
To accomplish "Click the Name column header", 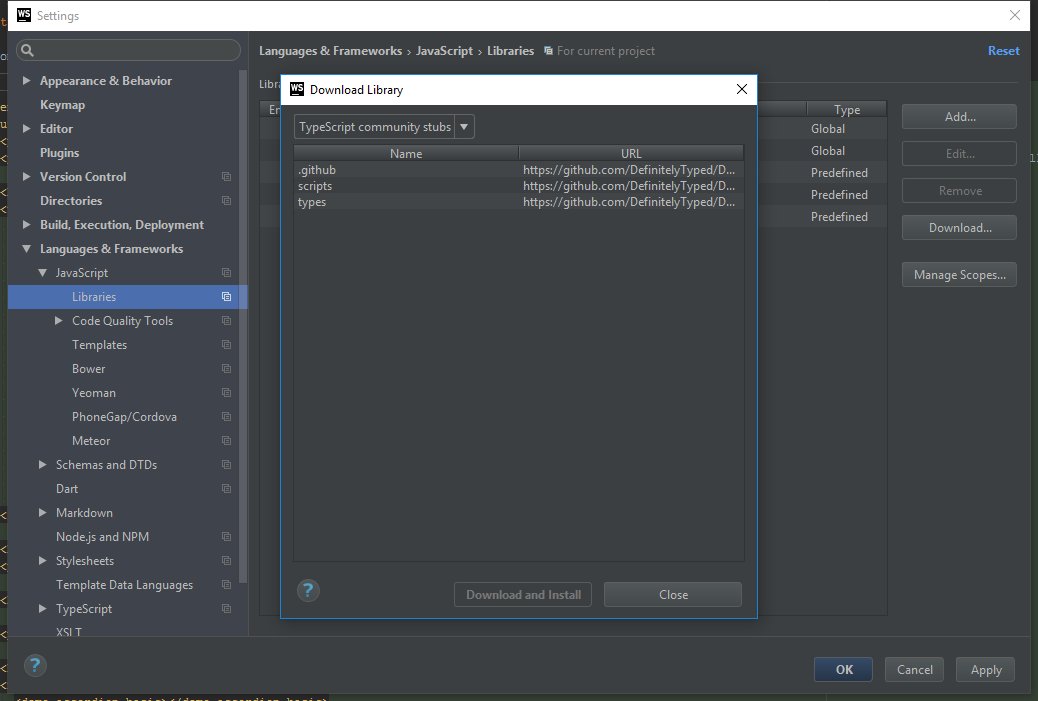I will 406,154.
